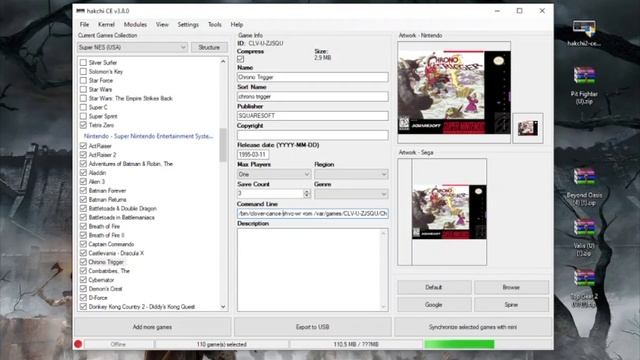Uncheck the Chrono Trigger game checkbox
This screenshot has height=360, width=640.
pos(83,262)
